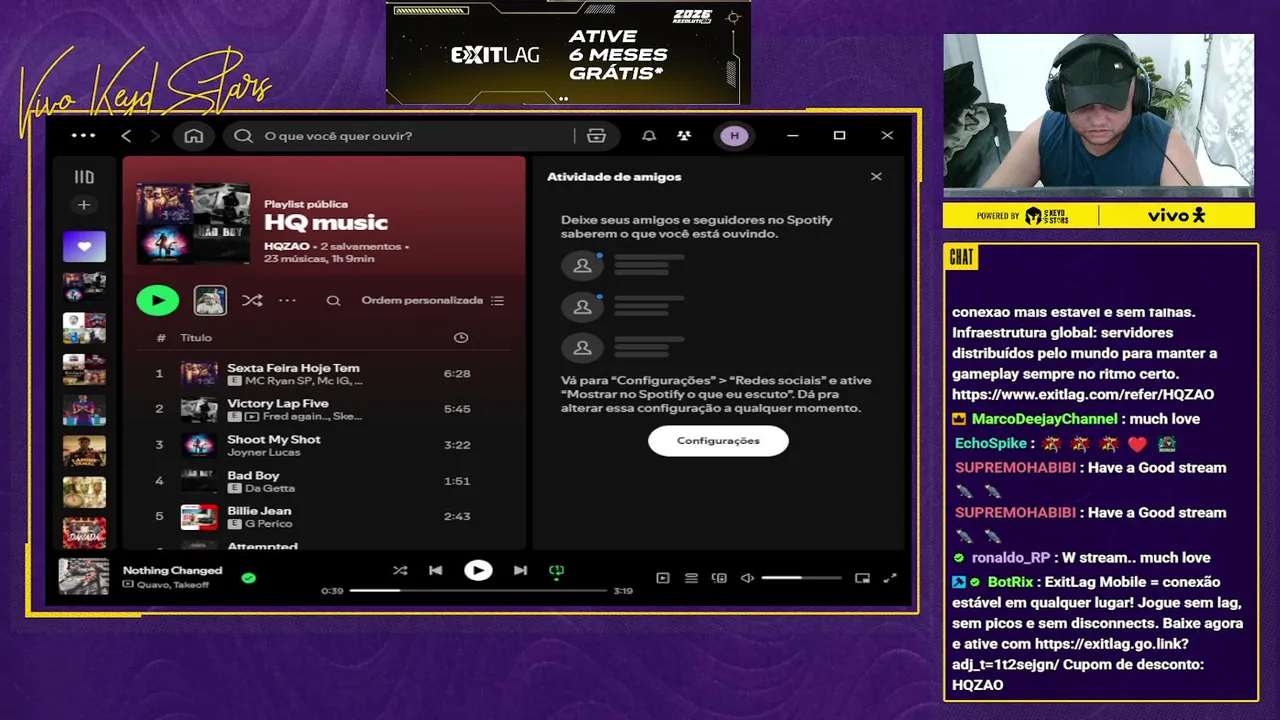This screenshot has width=1280, height=720.
Task: Mute the volume speaker icon
Action: tap(746, 578)
